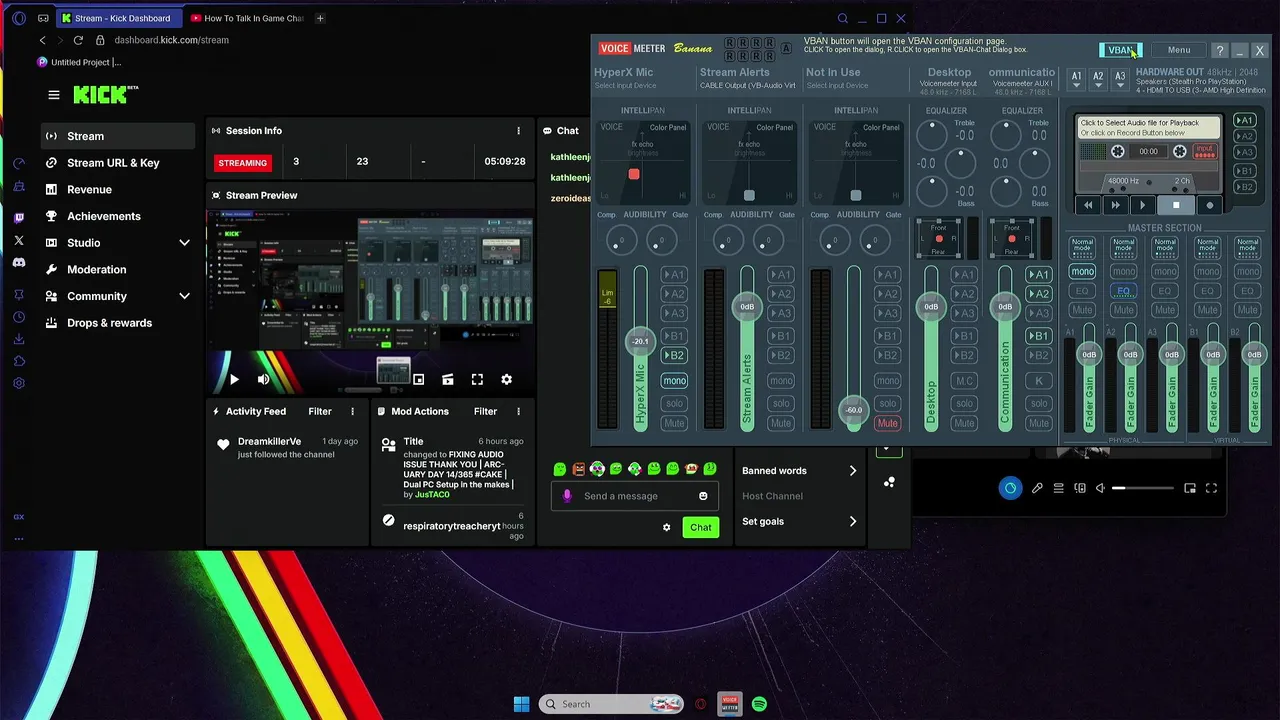Solo the Stream Alerts strip

pos(781,403)
